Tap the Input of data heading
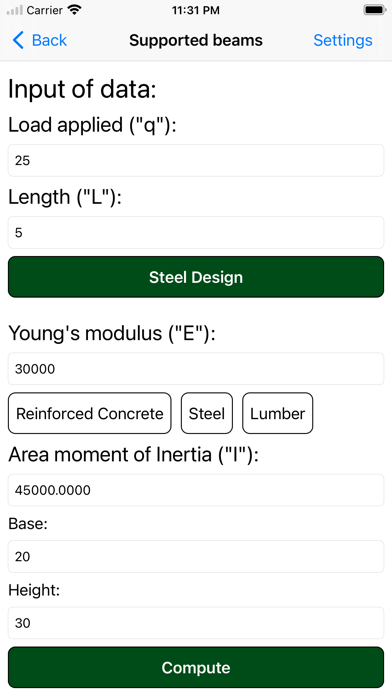Viewport: 392px width, 696px height. click(x=82, y=89)
